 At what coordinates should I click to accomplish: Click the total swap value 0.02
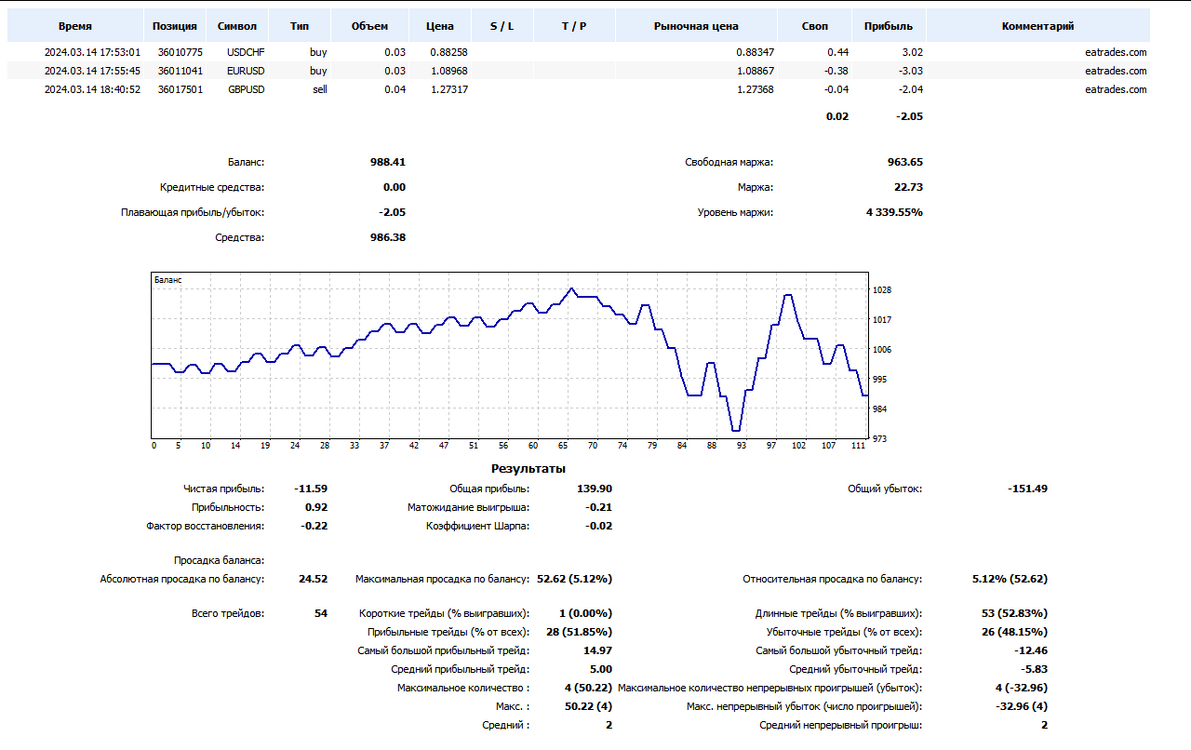click(x=837, y=116)
